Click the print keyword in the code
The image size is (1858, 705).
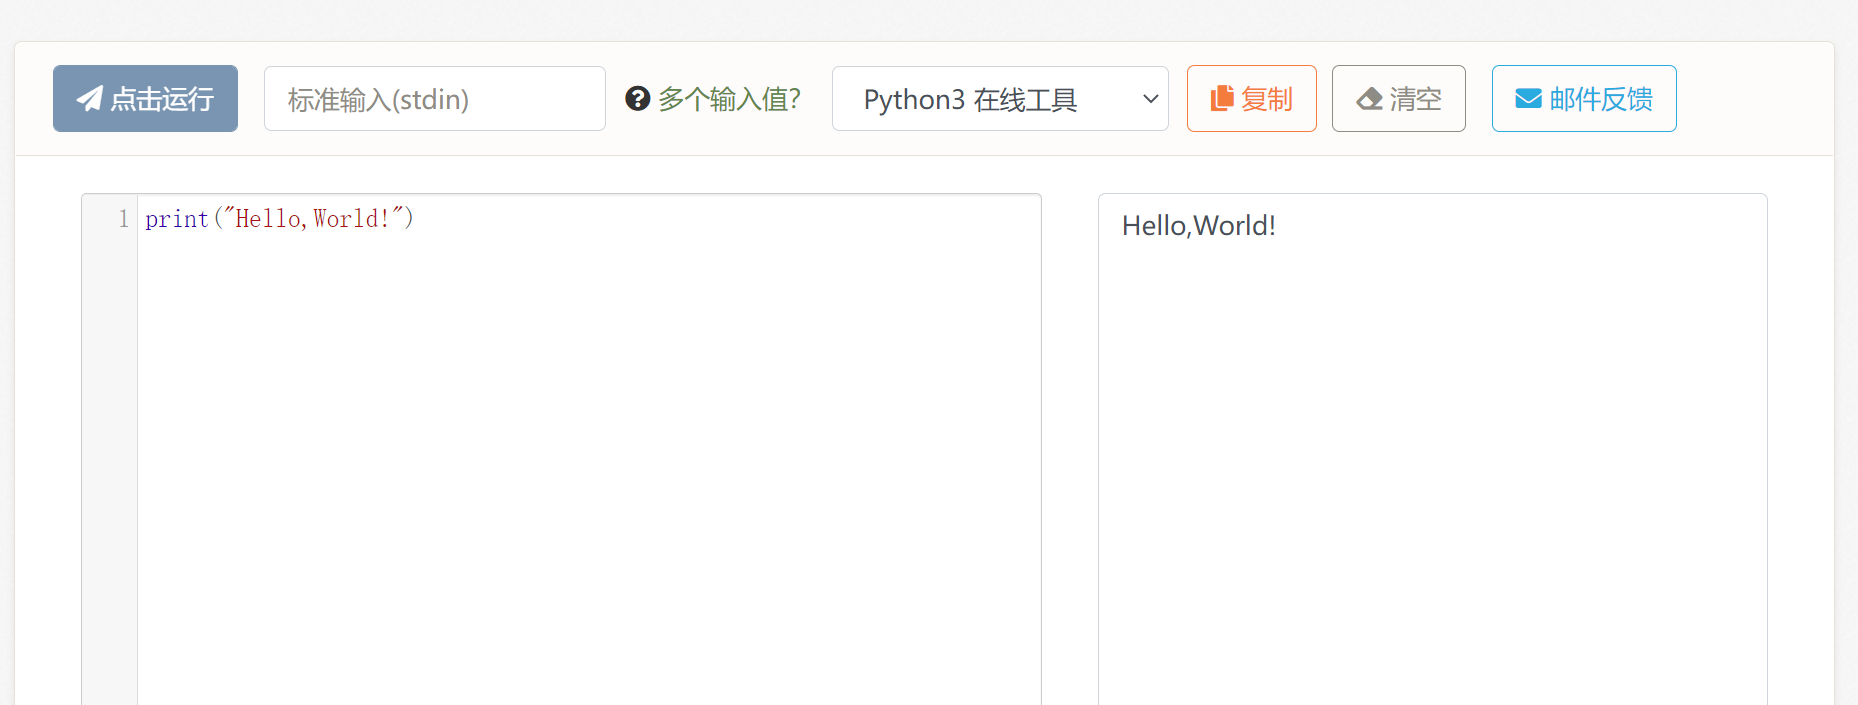177,219
